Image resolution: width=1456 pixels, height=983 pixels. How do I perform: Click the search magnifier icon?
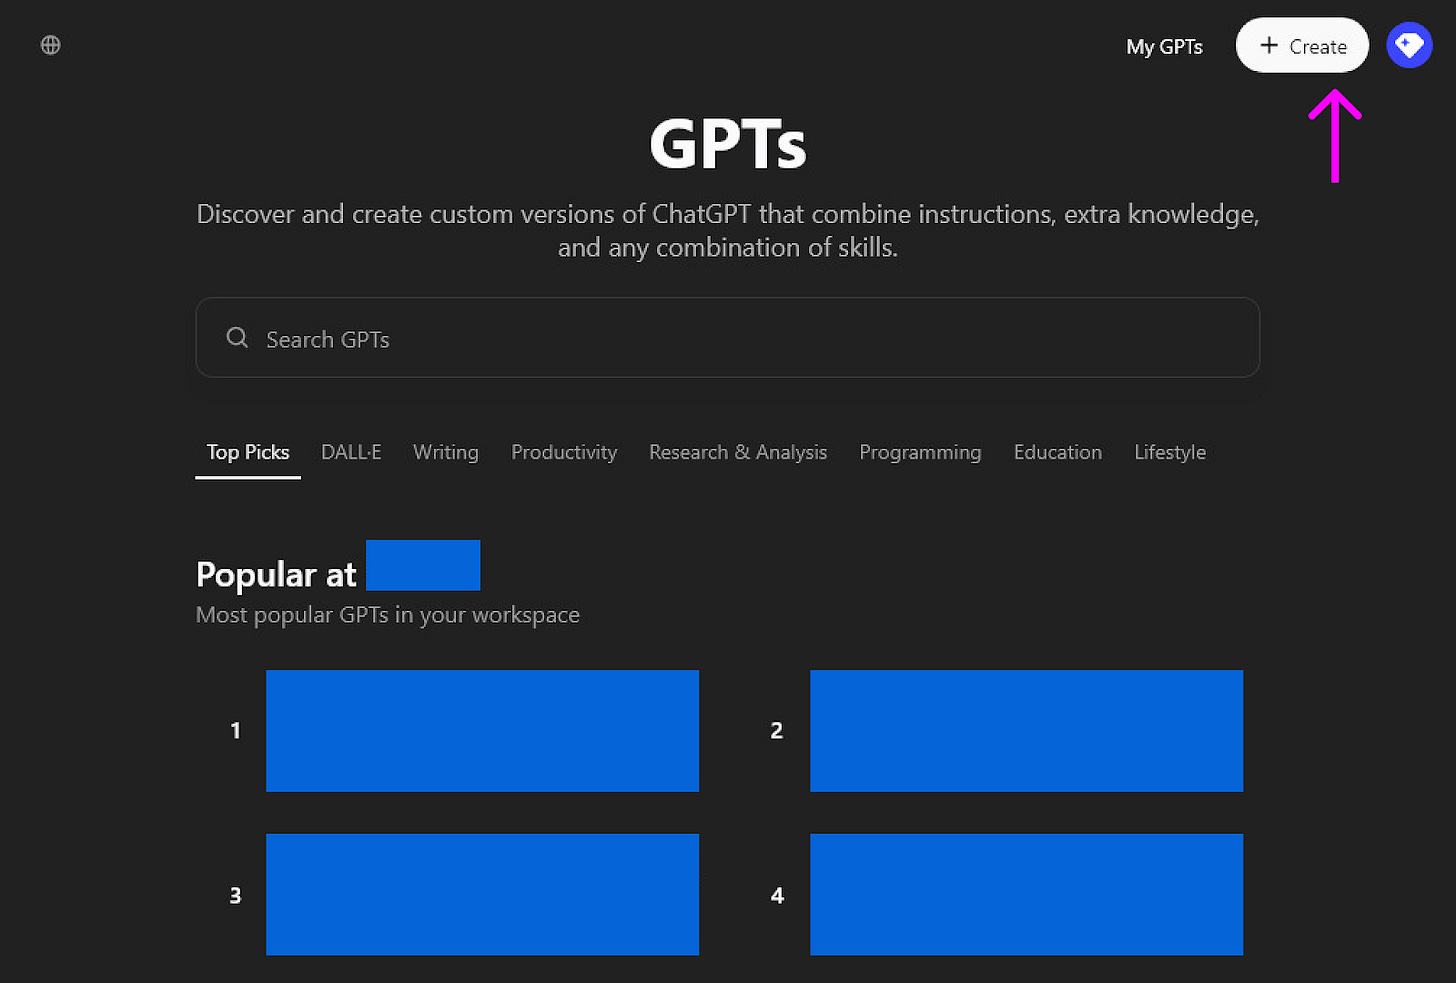point(237,338)
